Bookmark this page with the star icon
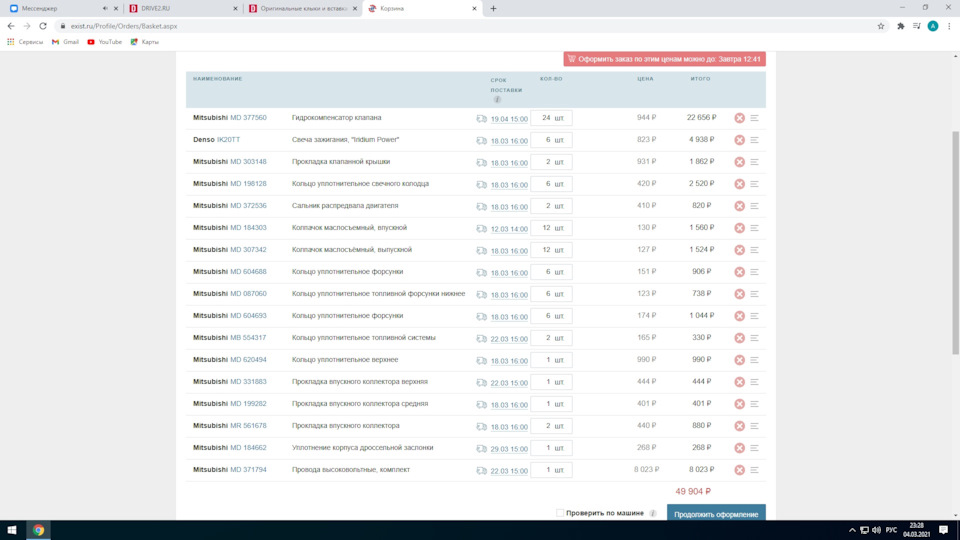This screenshot has height=540, width=960. [x=881, y=26]
